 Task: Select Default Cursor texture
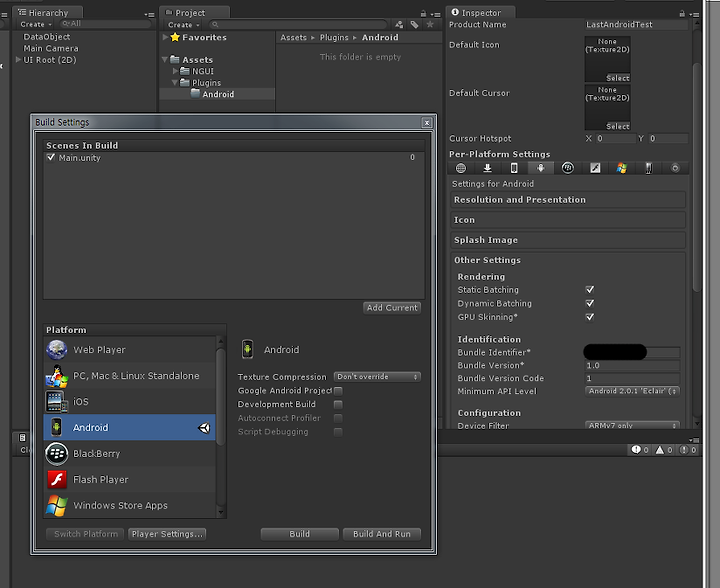(x=618, y=126)
